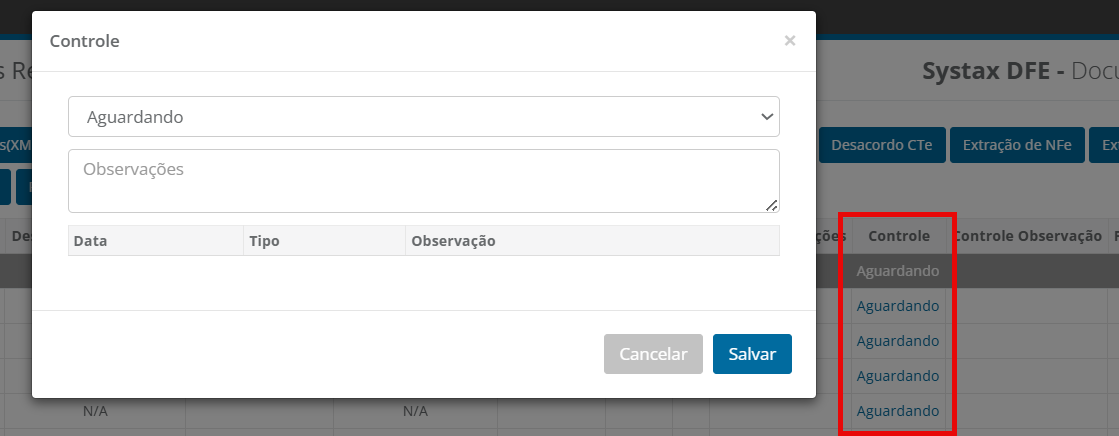The width and height of the screenshot is (1119, 436).
Task: Focus the Observações text area
Action: [x=424, y=181]
